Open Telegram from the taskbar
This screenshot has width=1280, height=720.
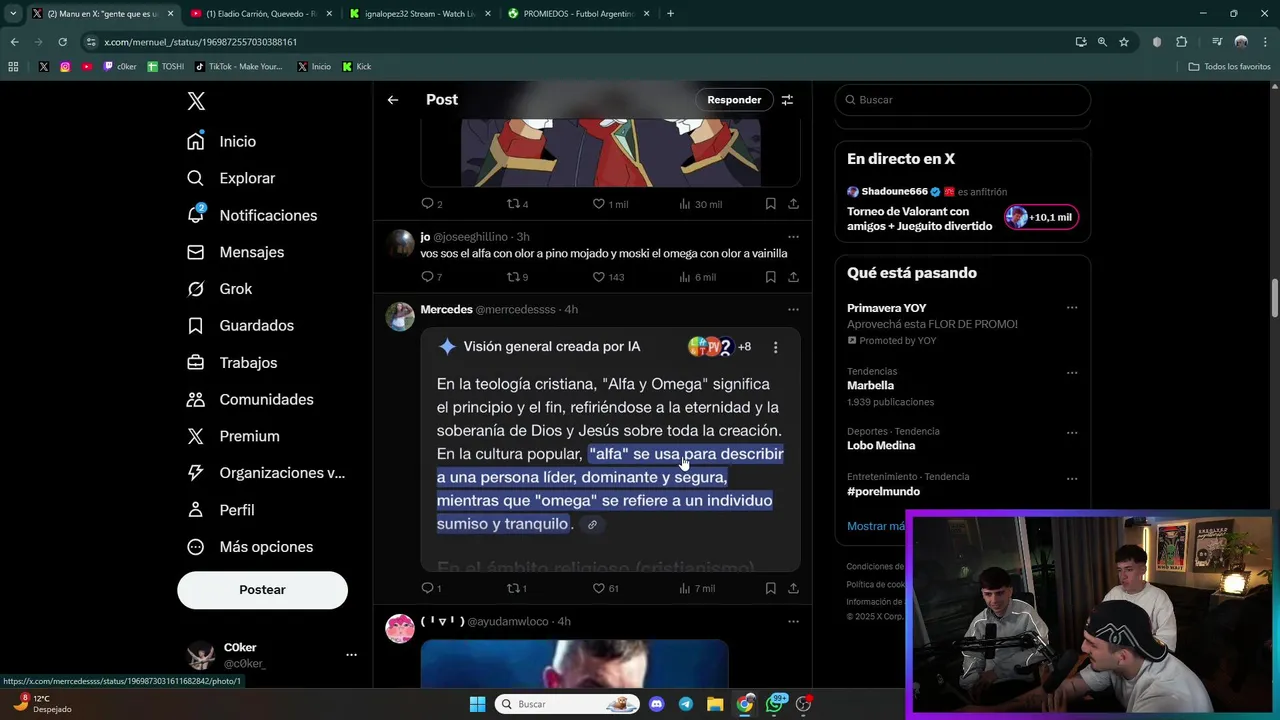pyautogui.click(x=685, y=704)
